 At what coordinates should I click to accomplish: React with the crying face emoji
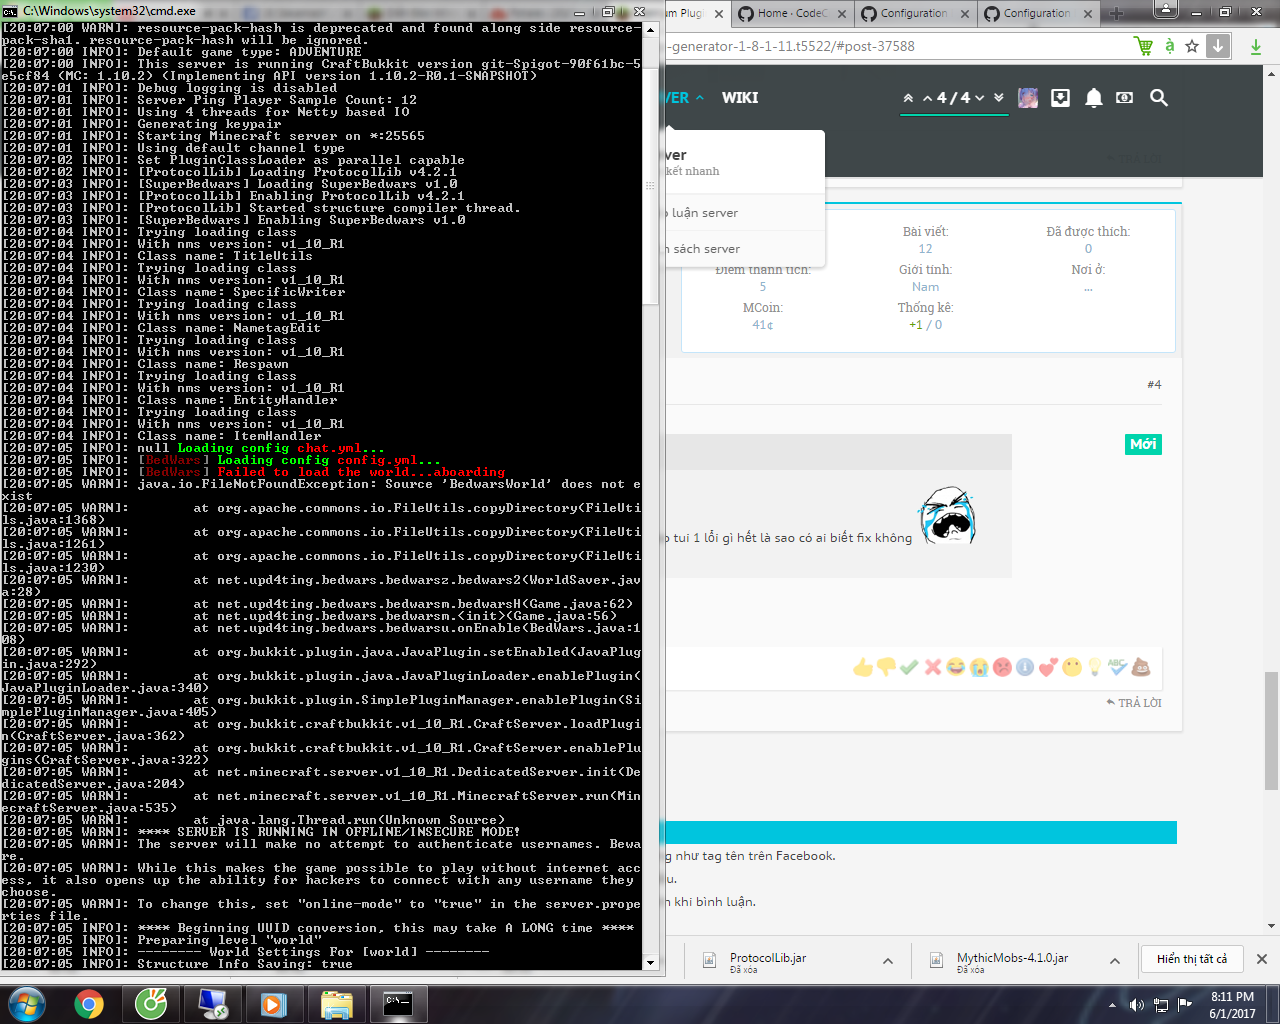pyautogui.click(x=978, y=667)
